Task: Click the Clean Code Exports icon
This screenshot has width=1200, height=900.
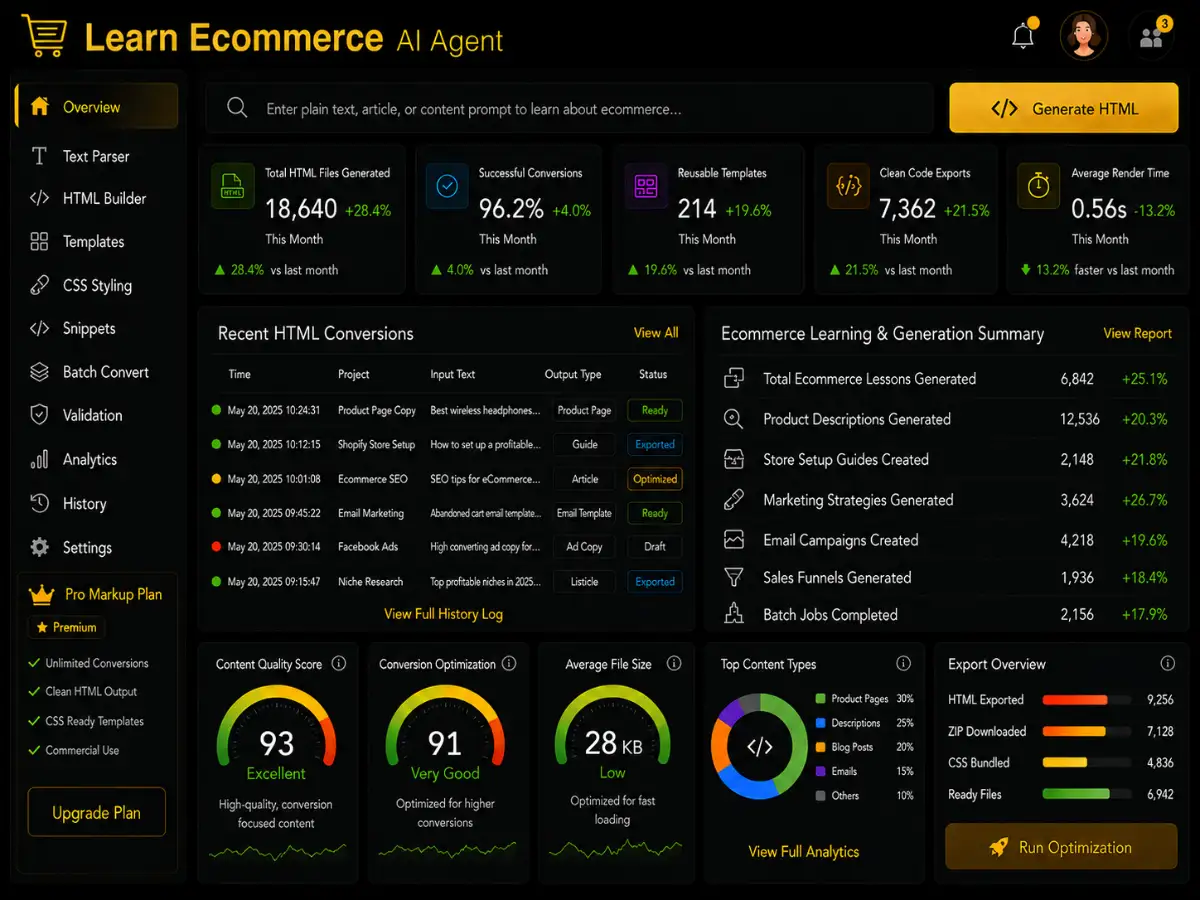Action: pos(848,187)
